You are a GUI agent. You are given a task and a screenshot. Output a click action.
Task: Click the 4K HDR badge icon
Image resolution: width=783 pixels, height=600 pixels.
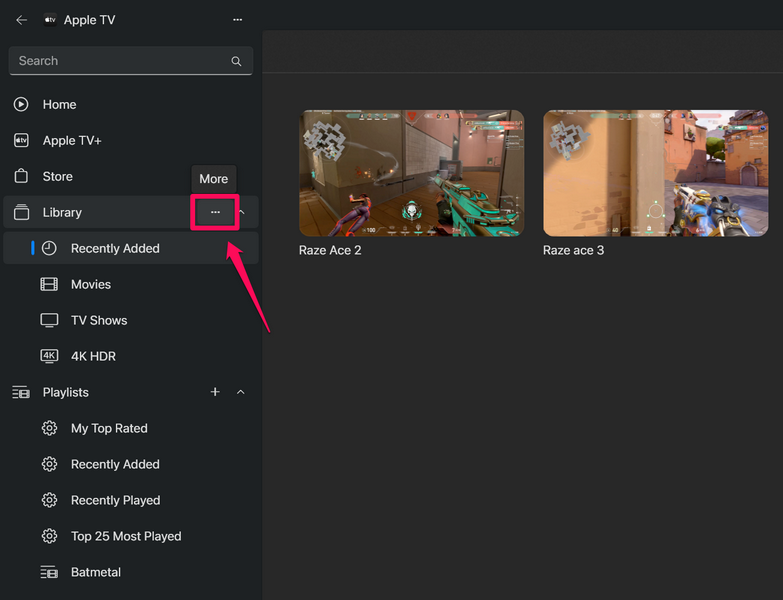[x=49, y=356]
